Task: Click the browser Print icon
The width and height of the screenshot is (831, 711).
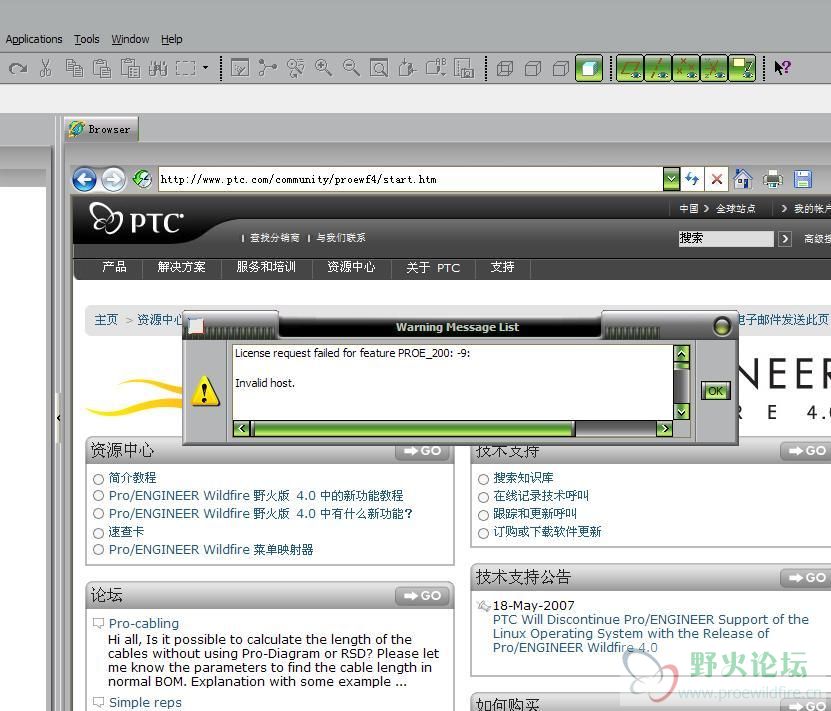Action: (x=773, y=179)
